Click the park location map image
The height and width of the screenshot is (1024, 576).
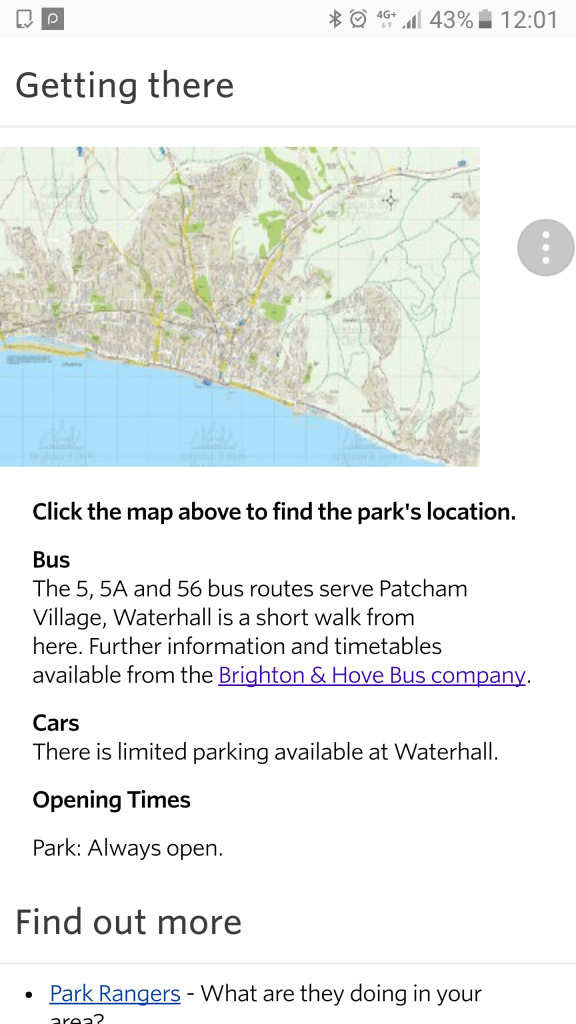tap(240, 307)
